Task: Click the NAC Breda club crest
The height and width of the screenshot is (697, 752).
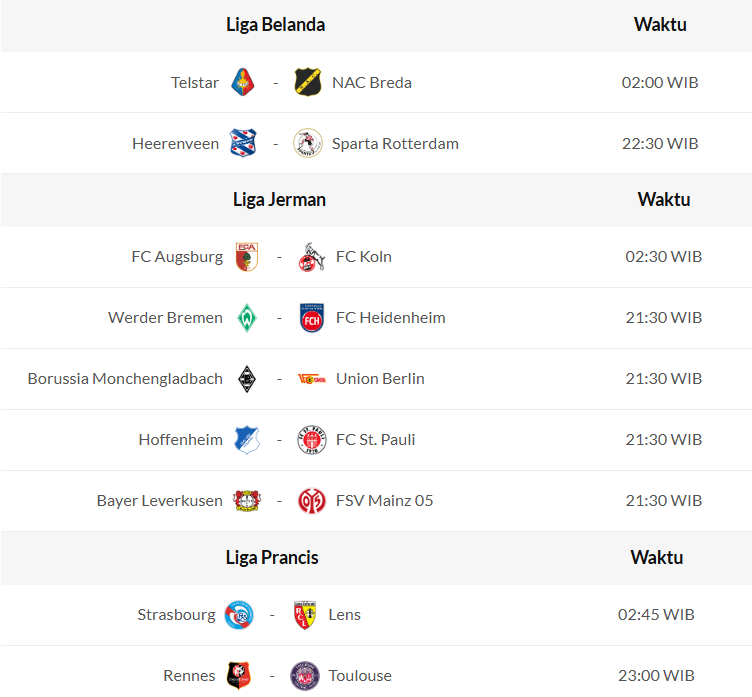Action: (308, 82)
